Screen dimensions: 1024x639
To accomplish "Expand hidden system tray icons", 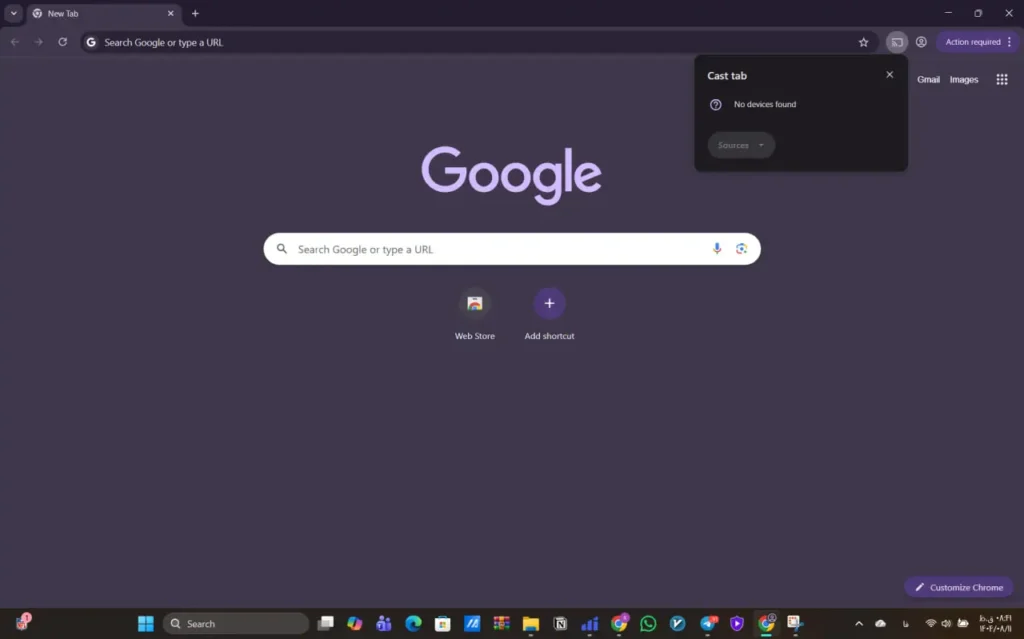I will 858,623.
